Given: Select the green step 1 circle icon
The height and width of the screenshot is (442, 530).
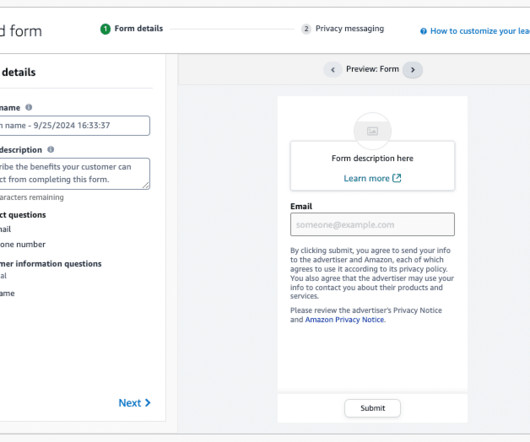Looking at the screenshot, I should 105,29.
